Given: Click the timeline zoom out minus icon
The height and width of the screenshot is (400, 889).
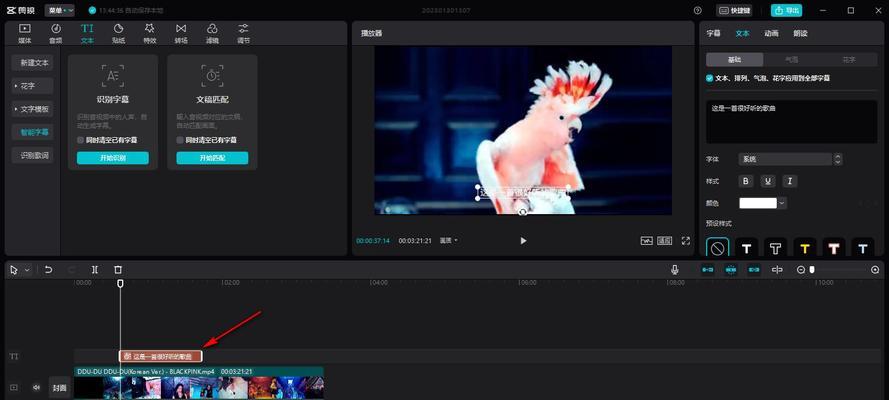Looking at the screenshot, I should [801, 270].
